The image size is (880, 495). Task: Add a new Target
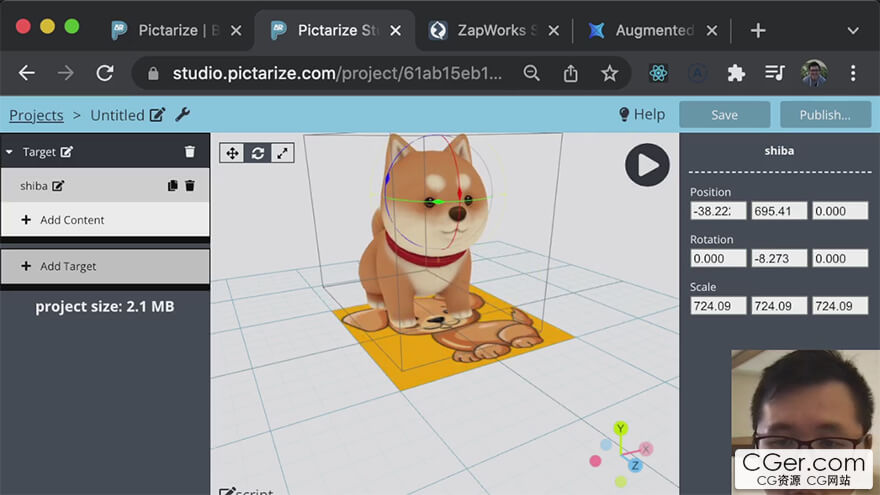(x=105, y=266)
